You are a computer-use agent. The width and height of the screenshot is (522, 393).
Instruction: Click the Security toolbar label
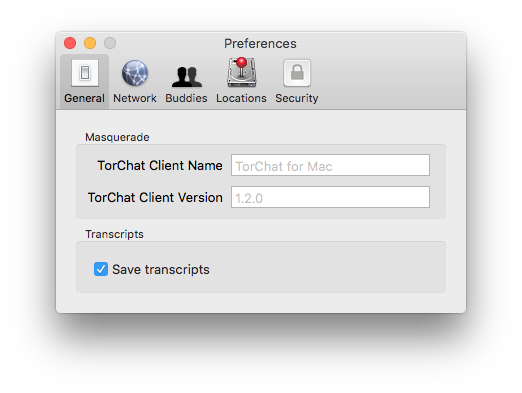(x=297, y=98)
